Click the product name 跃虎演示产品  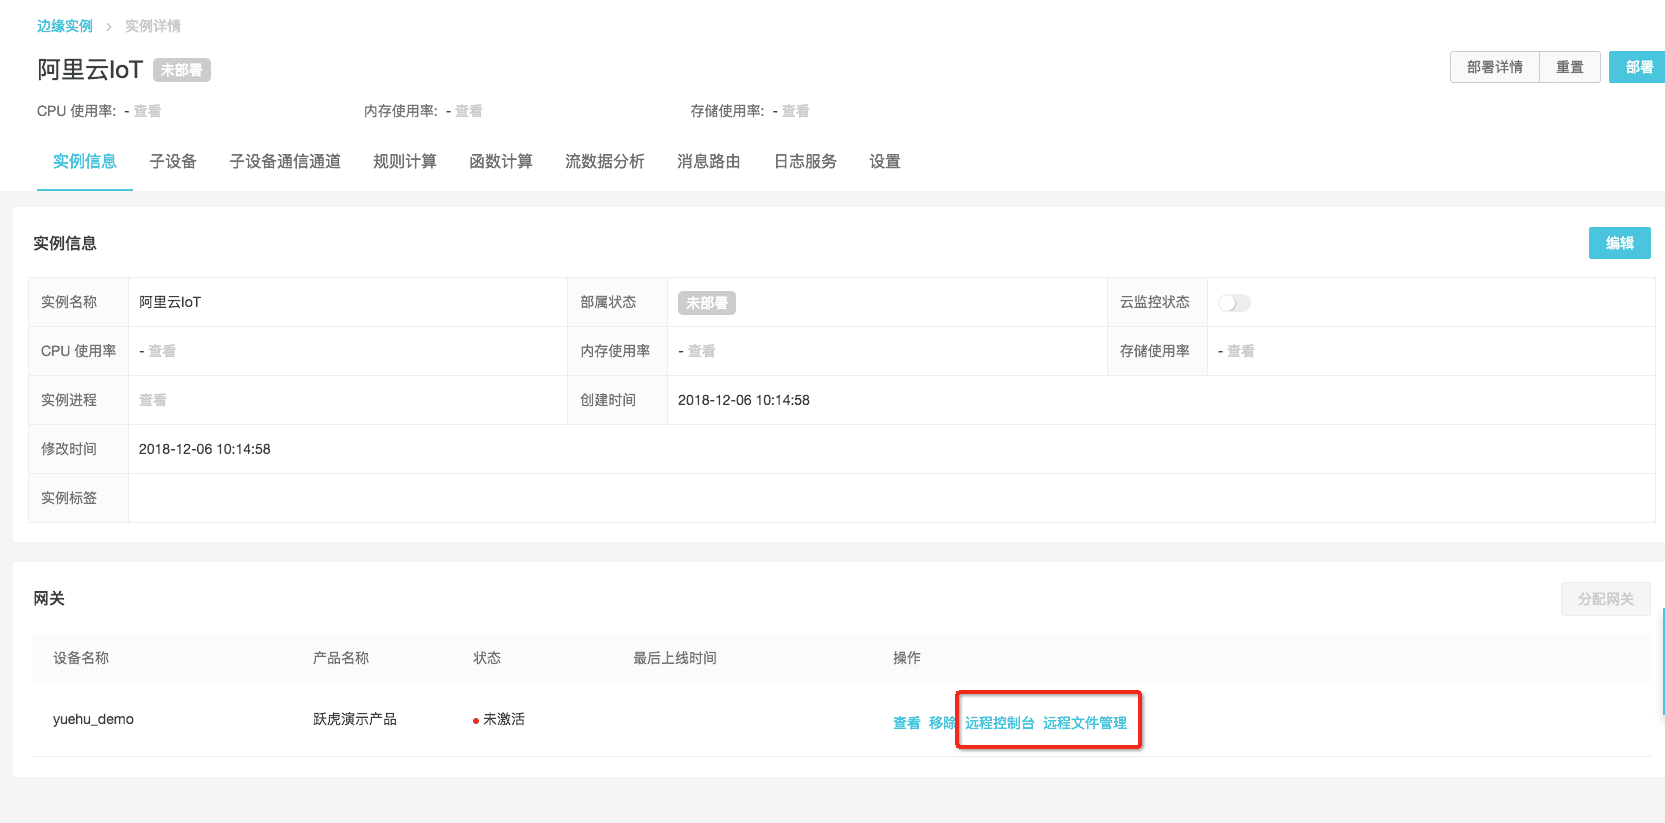(355, 719)
